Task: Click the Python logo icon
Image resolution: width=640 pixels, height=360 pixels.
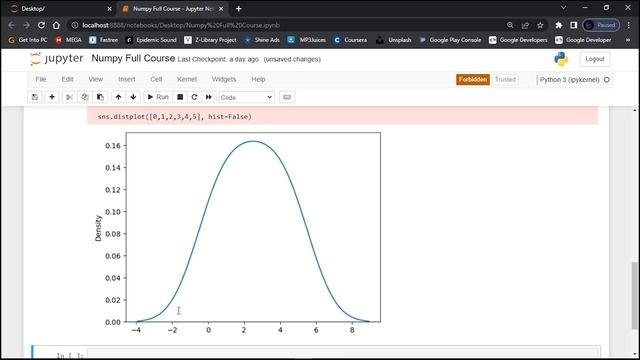Action: coord(561,59)
